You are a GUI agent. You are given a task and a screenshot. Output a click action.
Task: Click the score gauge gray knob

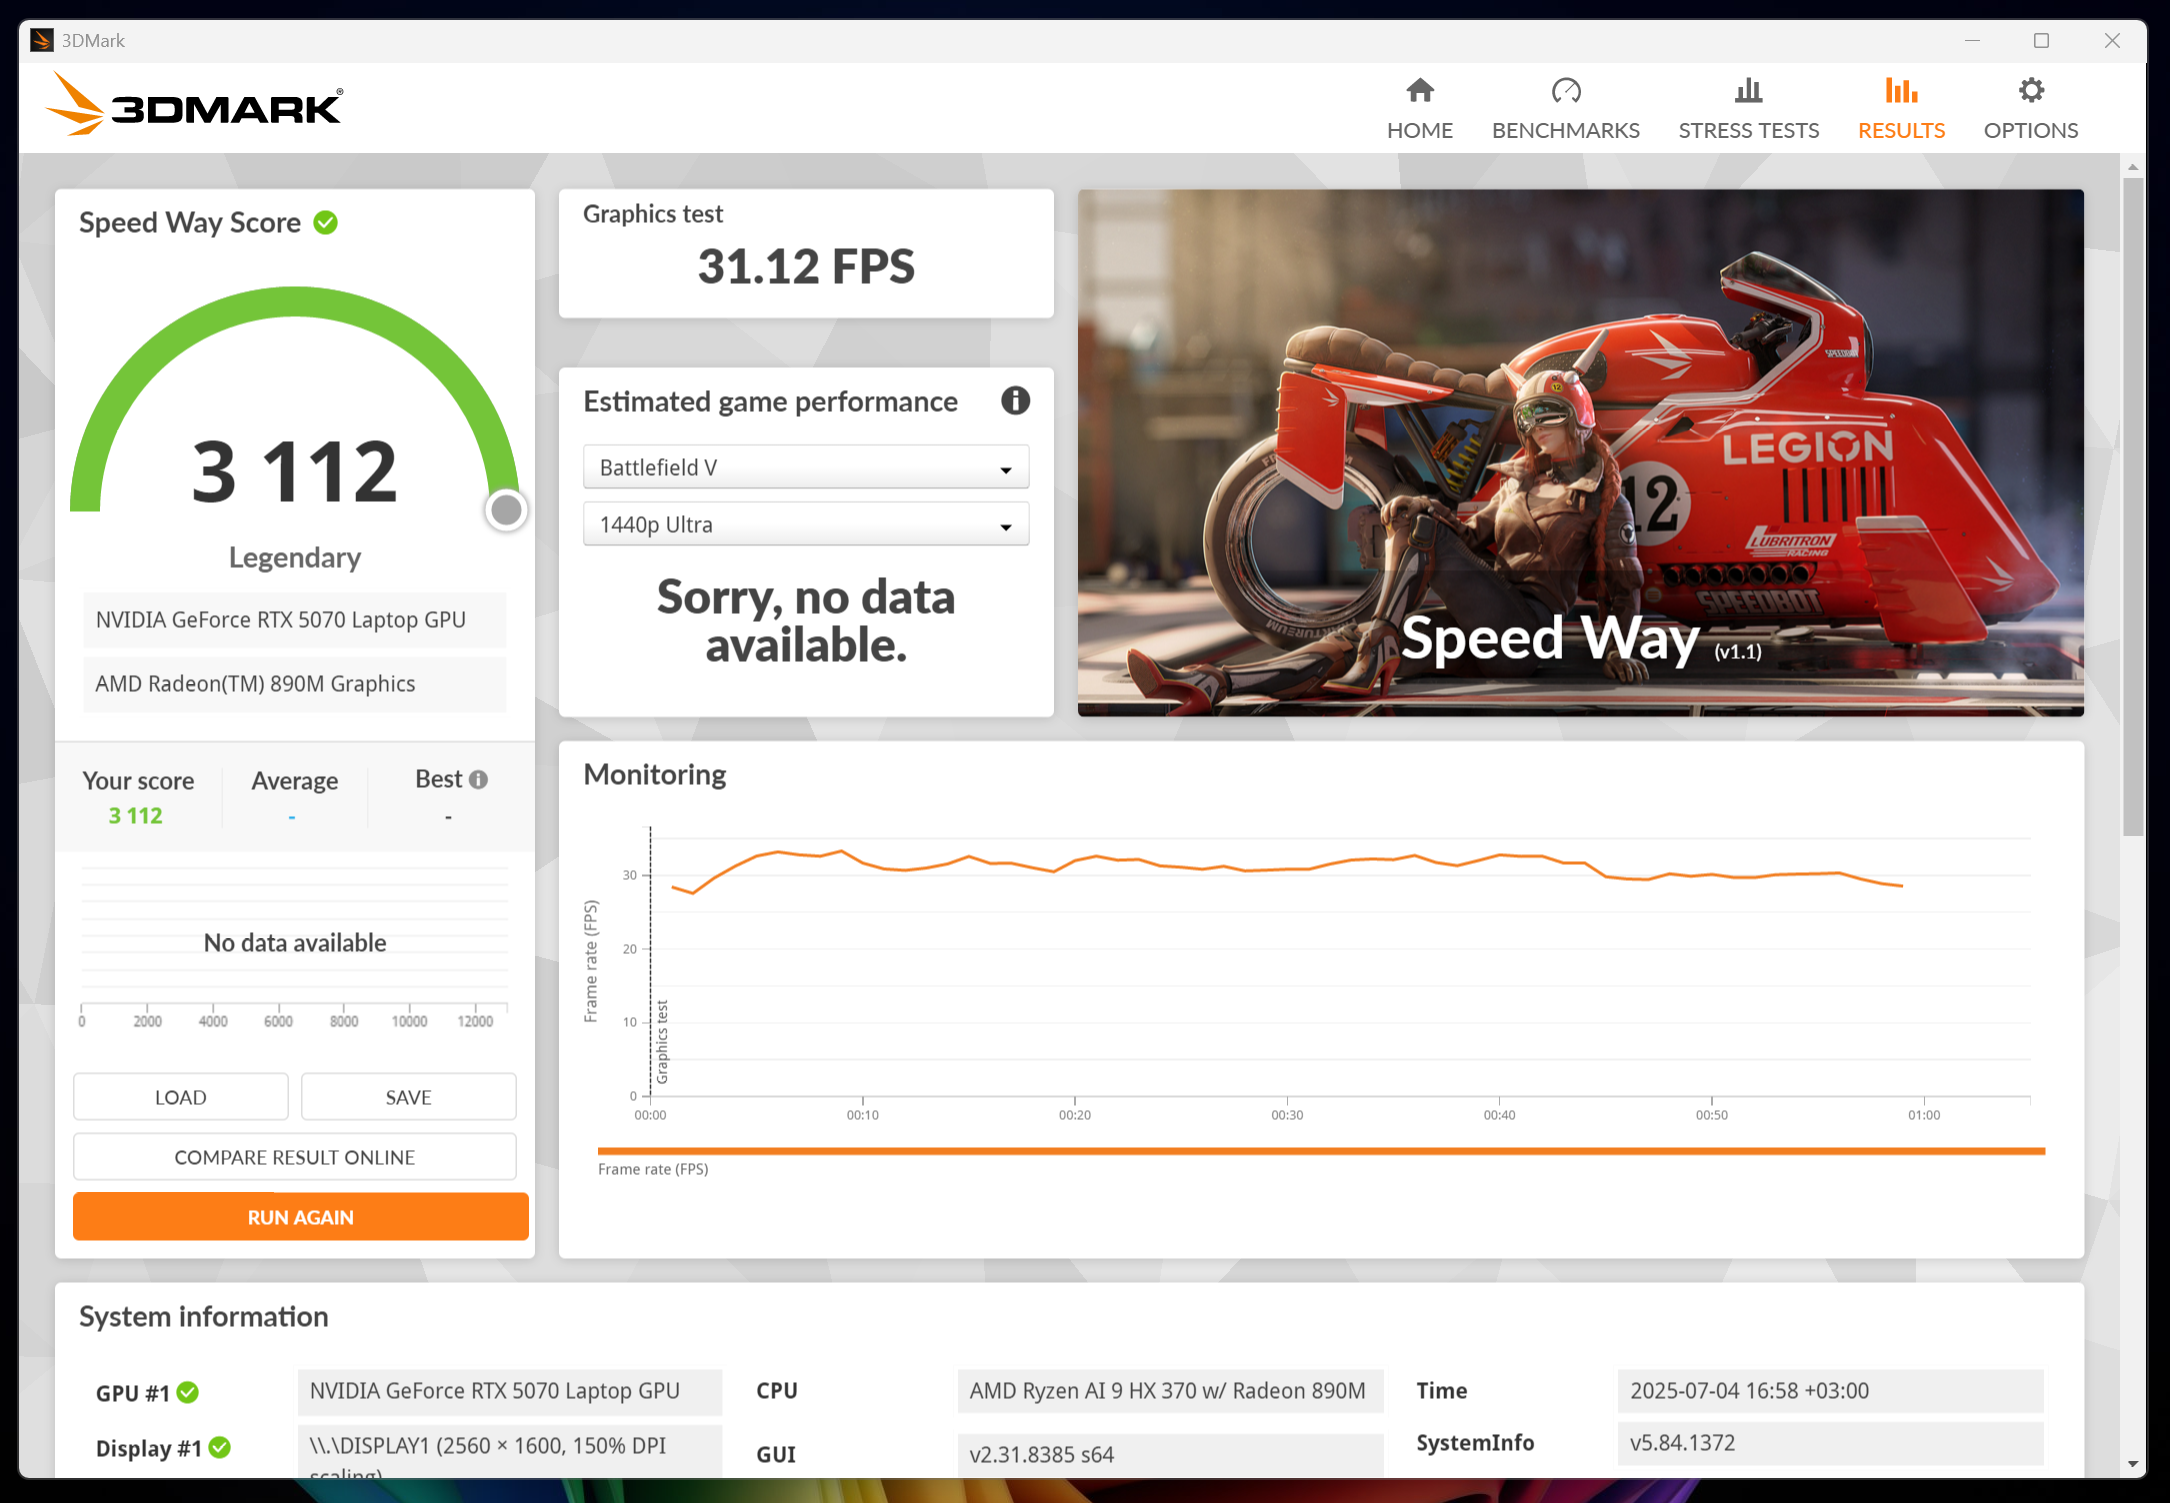pos(506,510)
